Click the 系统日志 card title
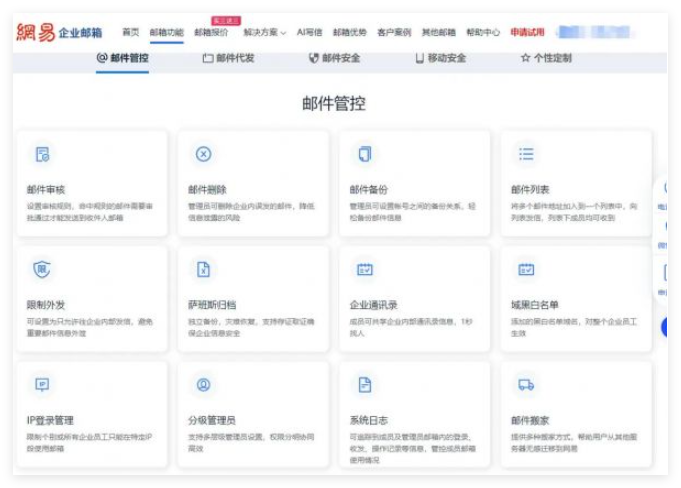Screen dimensions: 681x488 [x=369, y=420]
